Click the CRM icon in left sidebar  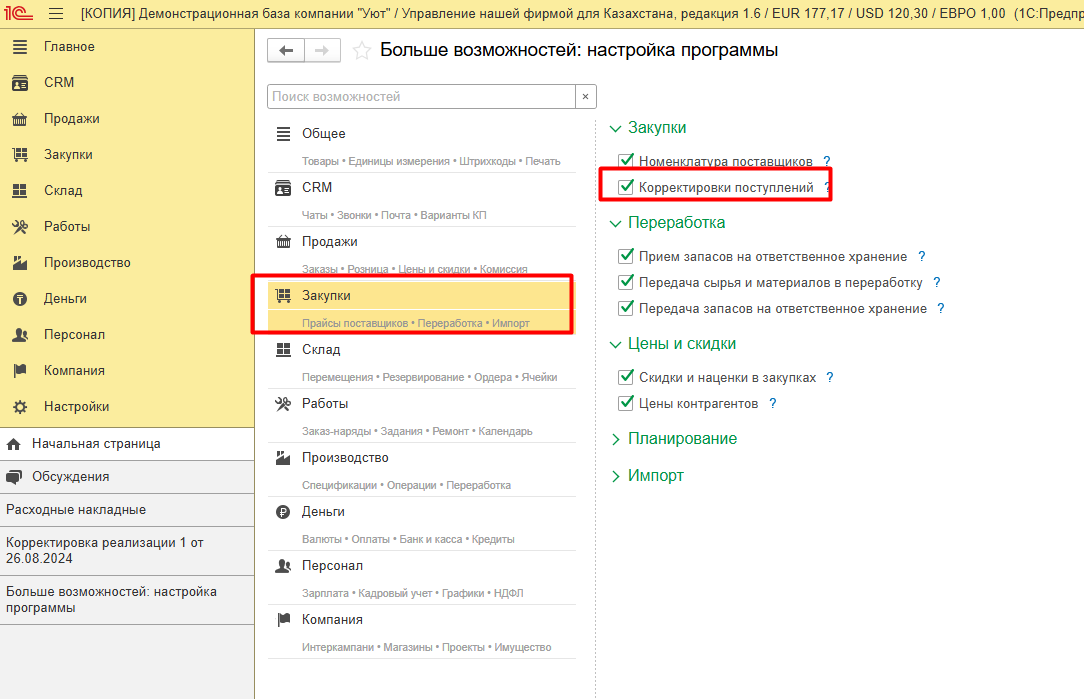pyautogui.click(x=20, y=83)
